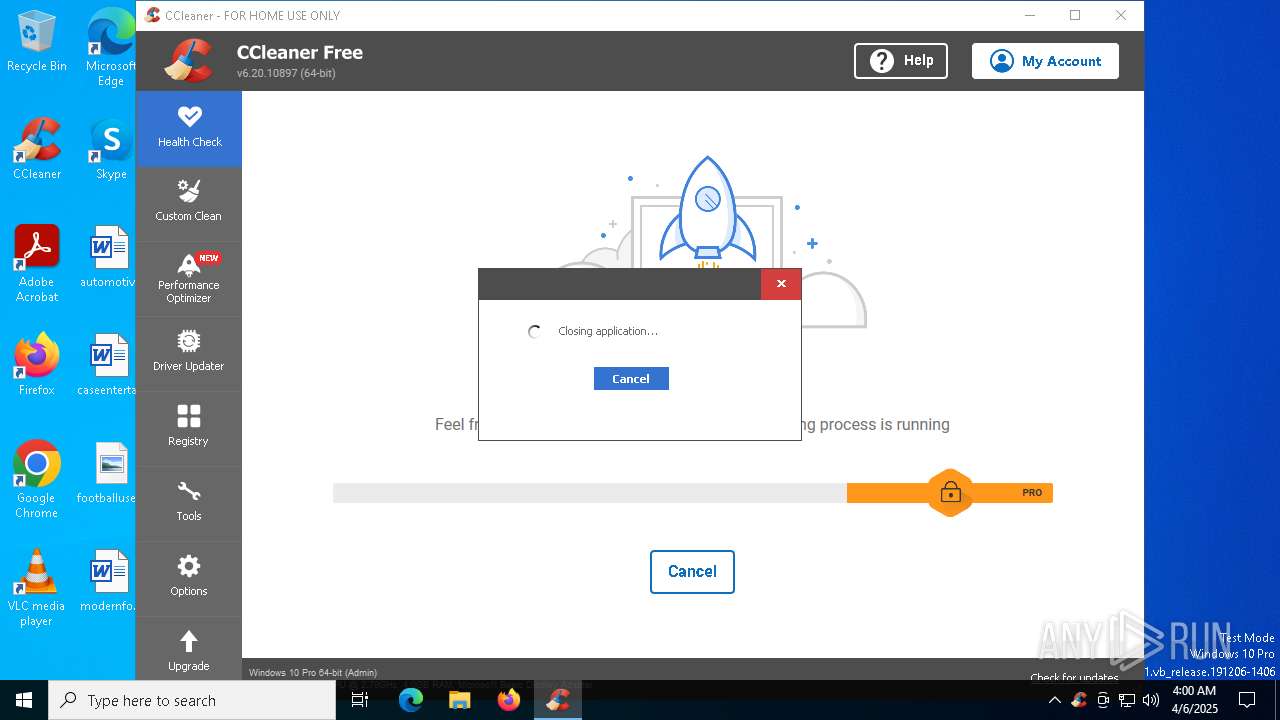Open the Driver Updater section
The width and height of the screenshot is (1280, 720).
tap(189, 353)
